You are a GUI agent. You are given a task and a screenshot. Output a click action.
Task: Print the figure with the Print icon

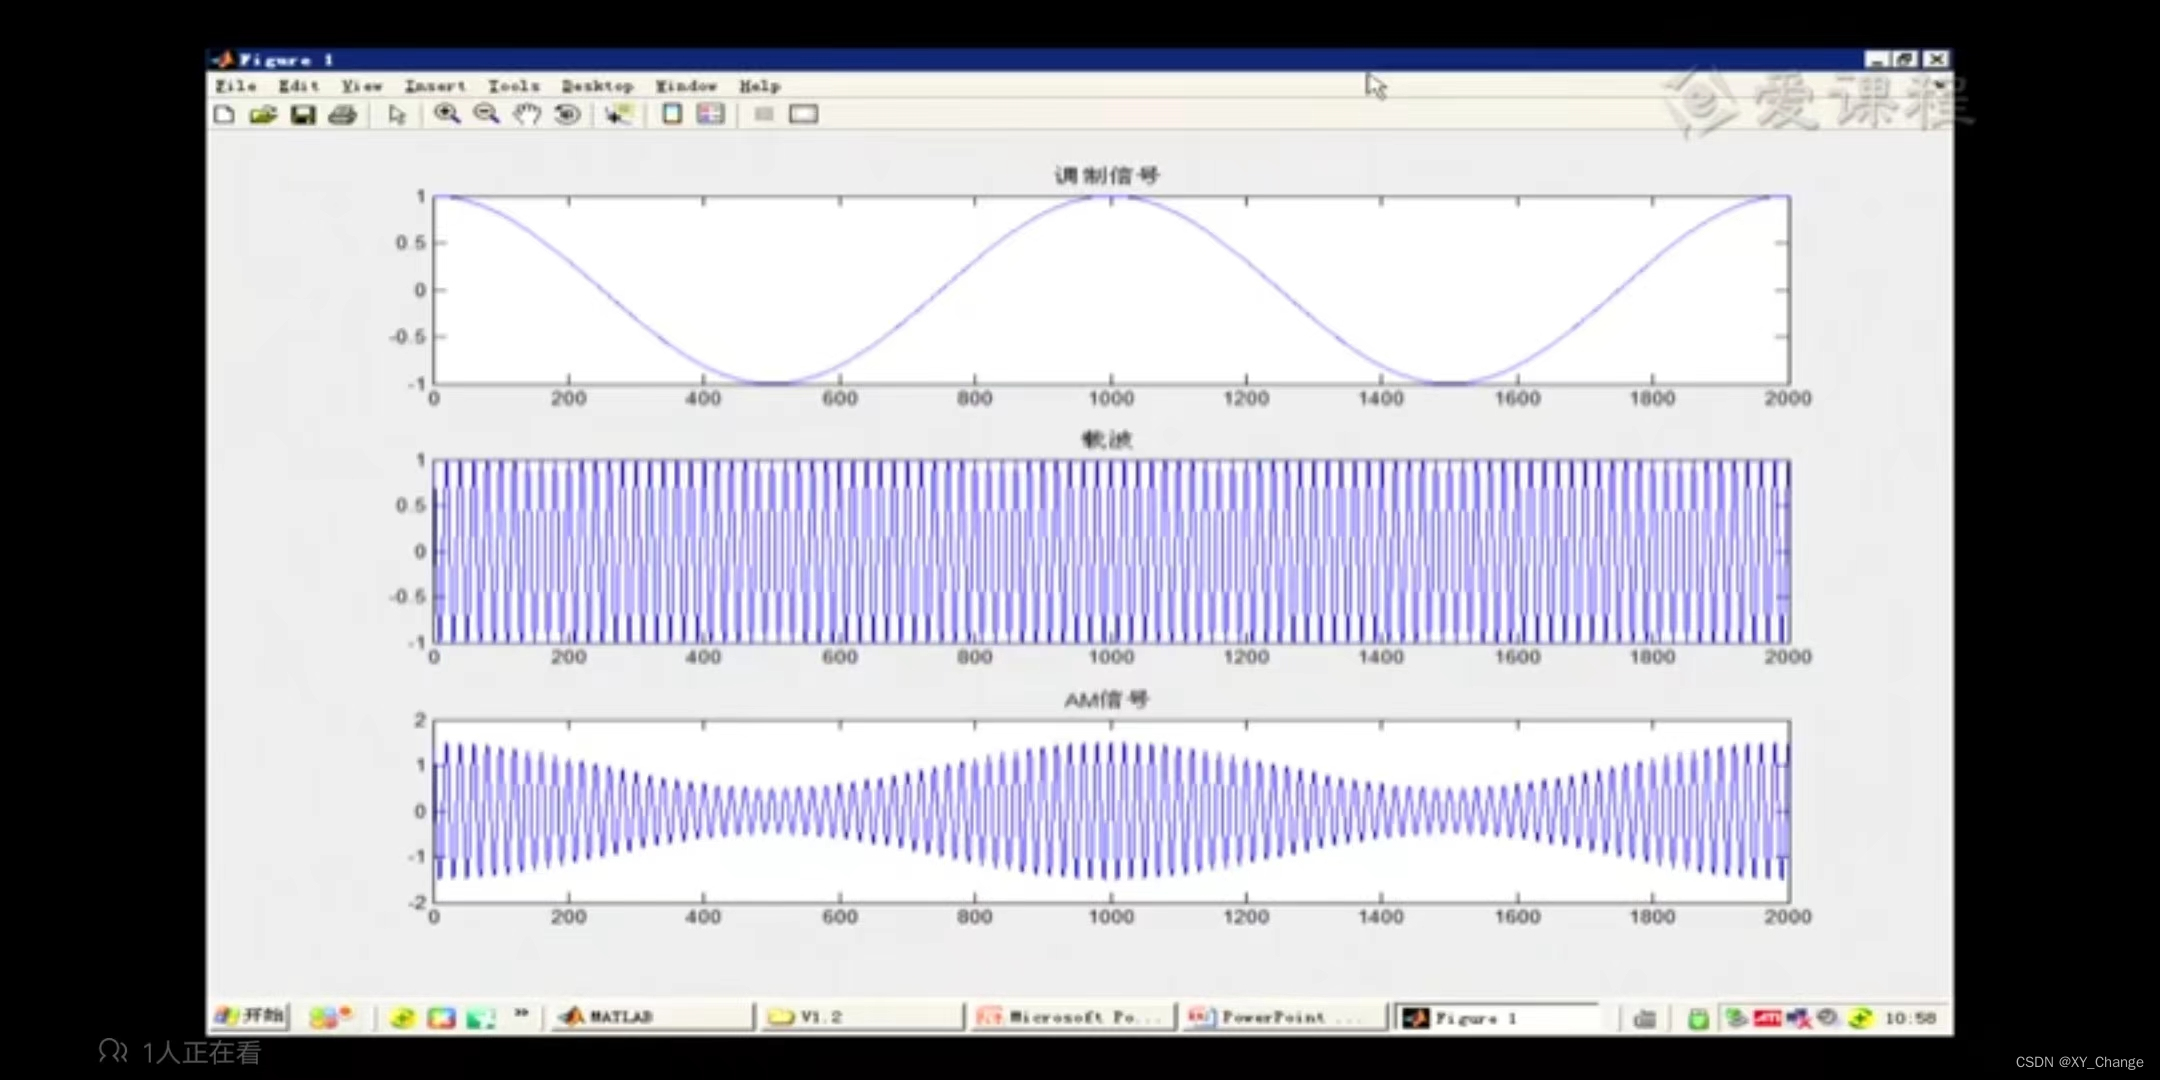tap(342, 115)
